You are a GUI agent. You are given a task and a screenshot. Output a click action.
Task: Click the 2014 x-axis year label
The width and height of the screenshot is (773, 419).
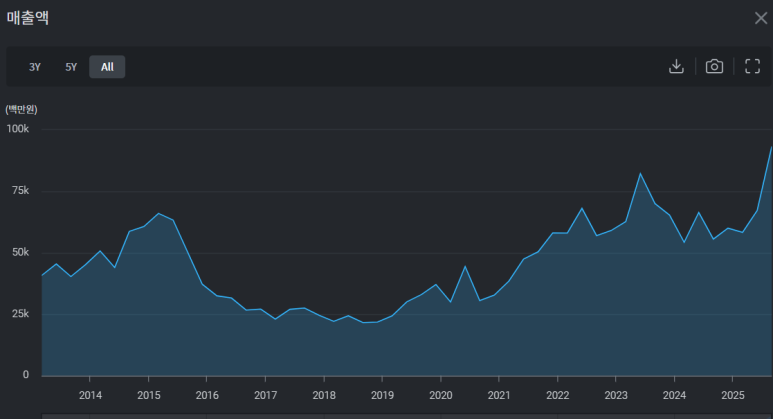(x=90, y=395)
